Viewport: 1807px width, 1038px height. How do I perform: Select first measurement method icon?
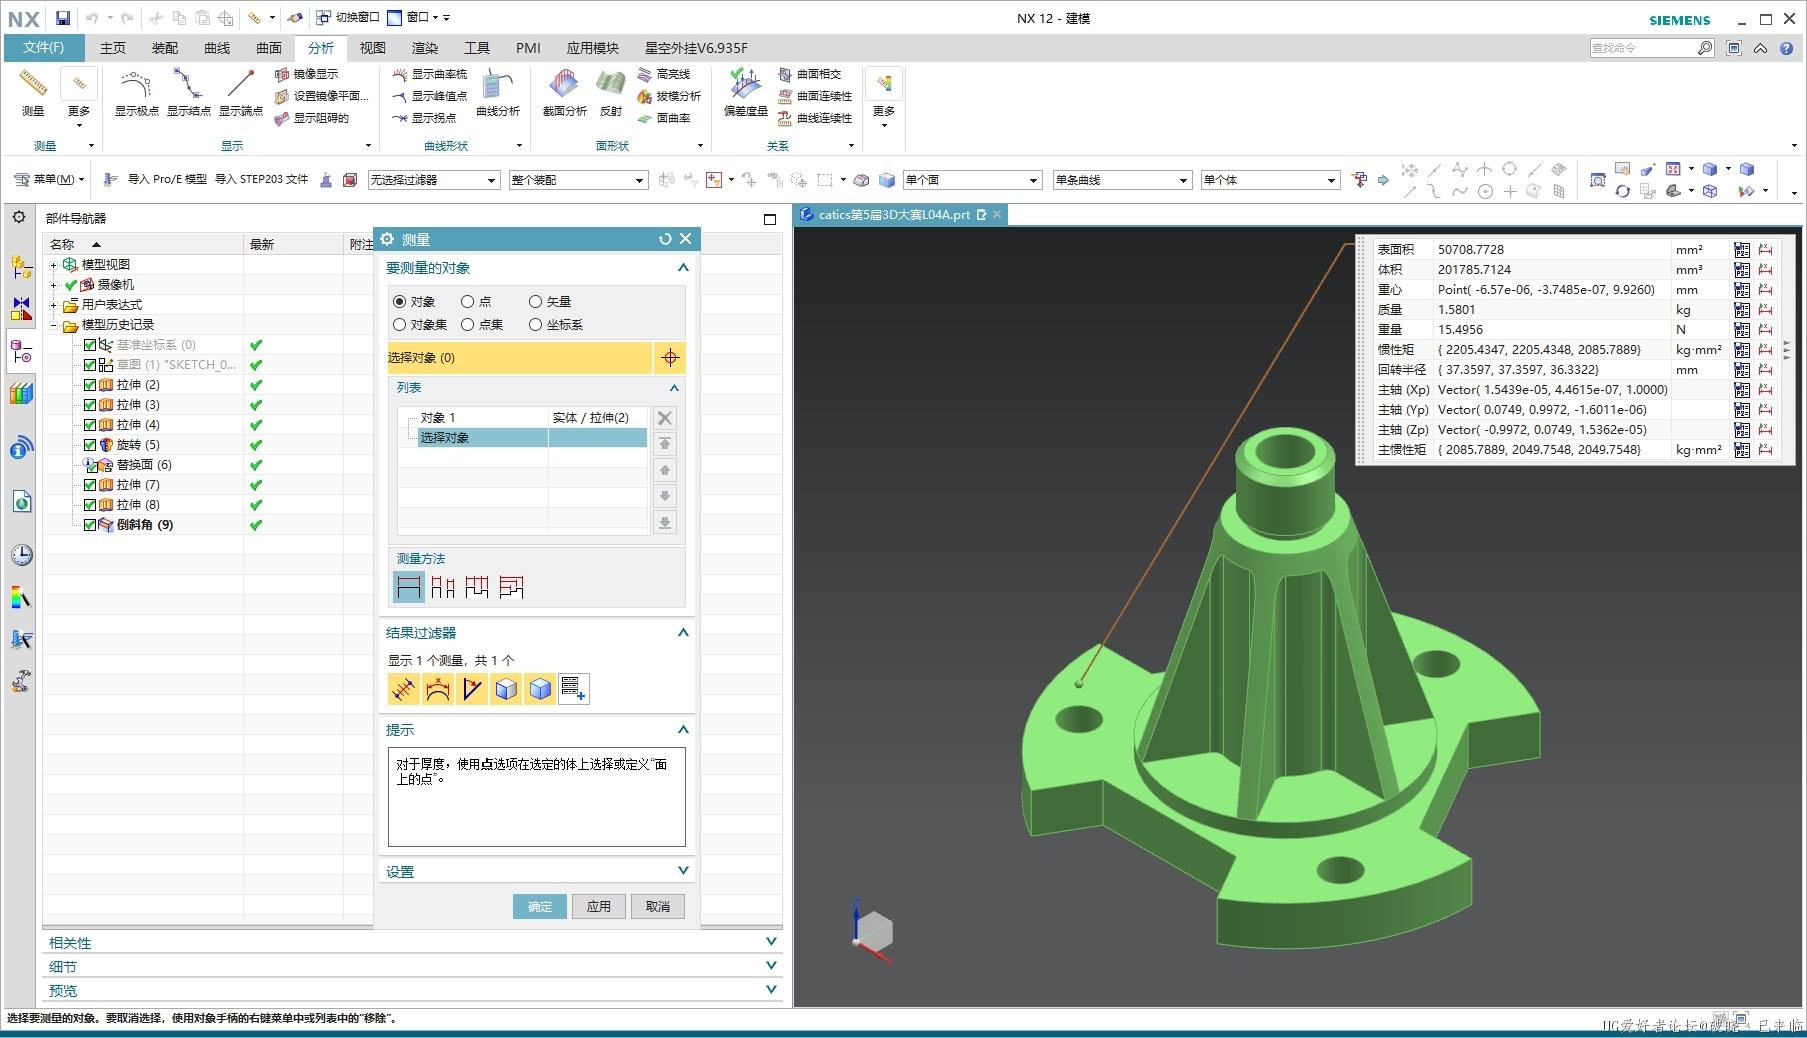(409, 587)
